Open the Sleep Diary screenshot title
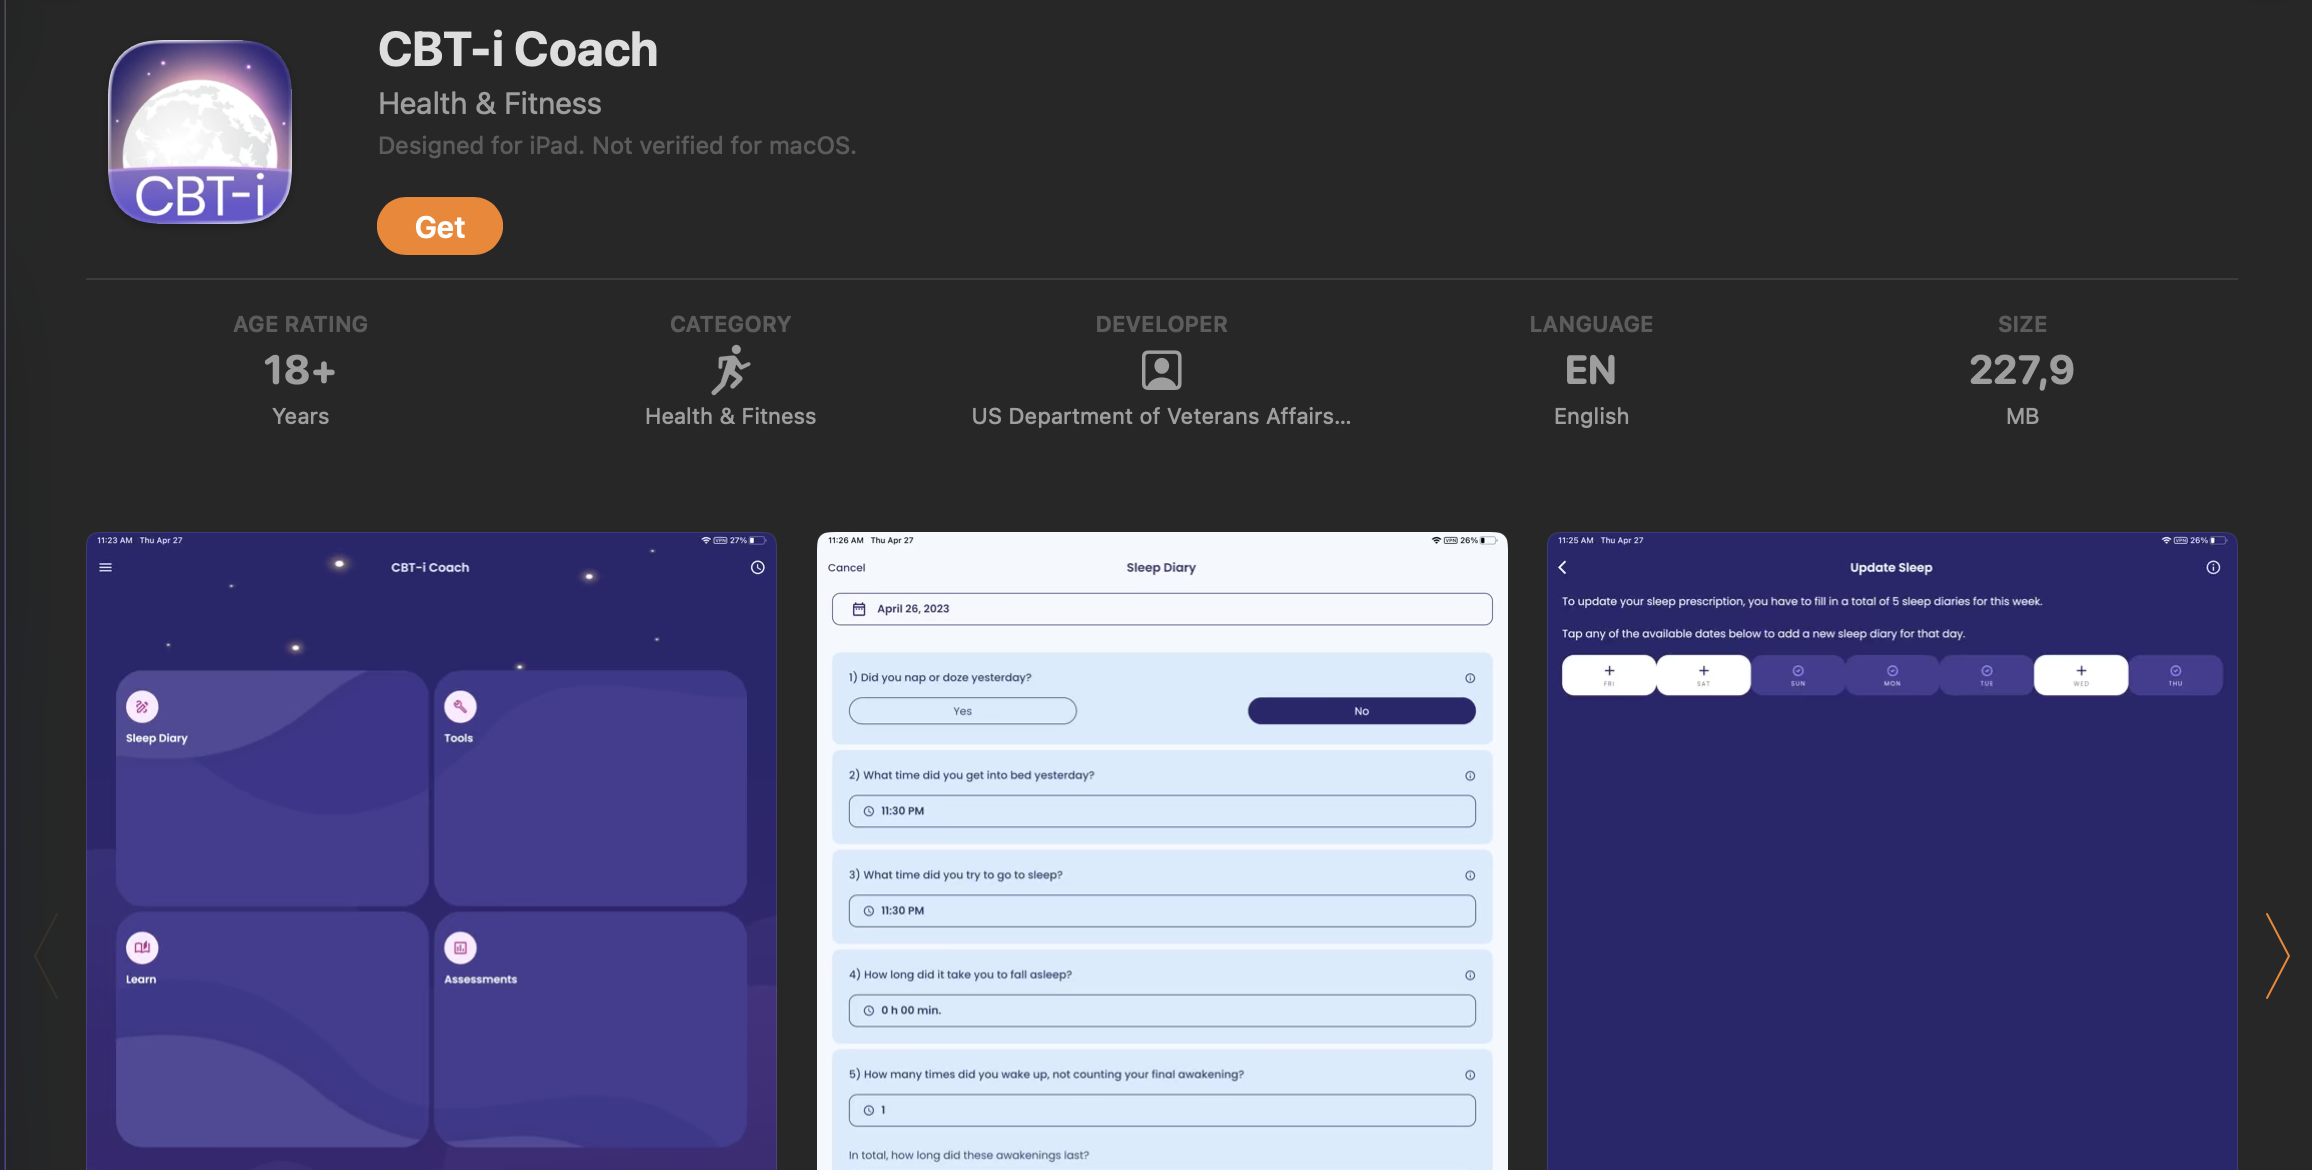 [x=1161, y=568]
